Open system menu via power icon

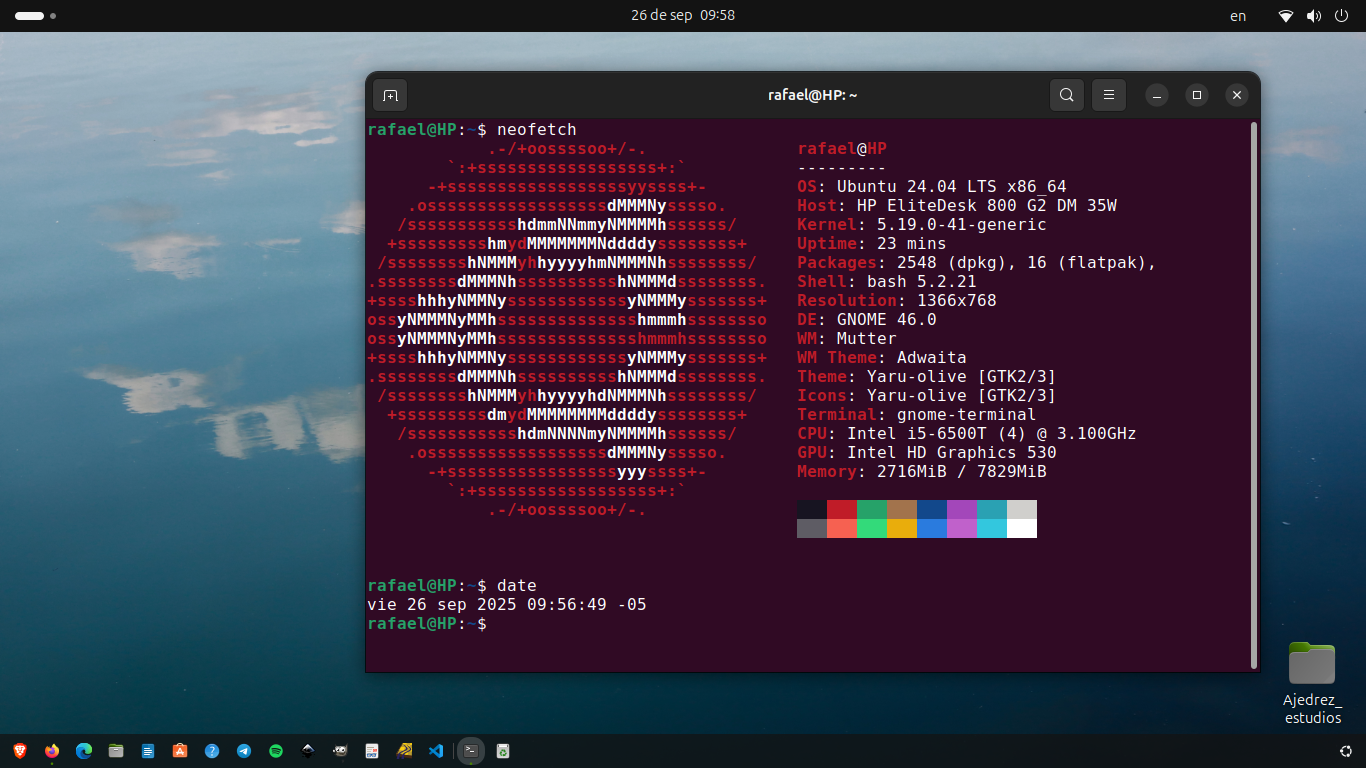[1341, 16]
